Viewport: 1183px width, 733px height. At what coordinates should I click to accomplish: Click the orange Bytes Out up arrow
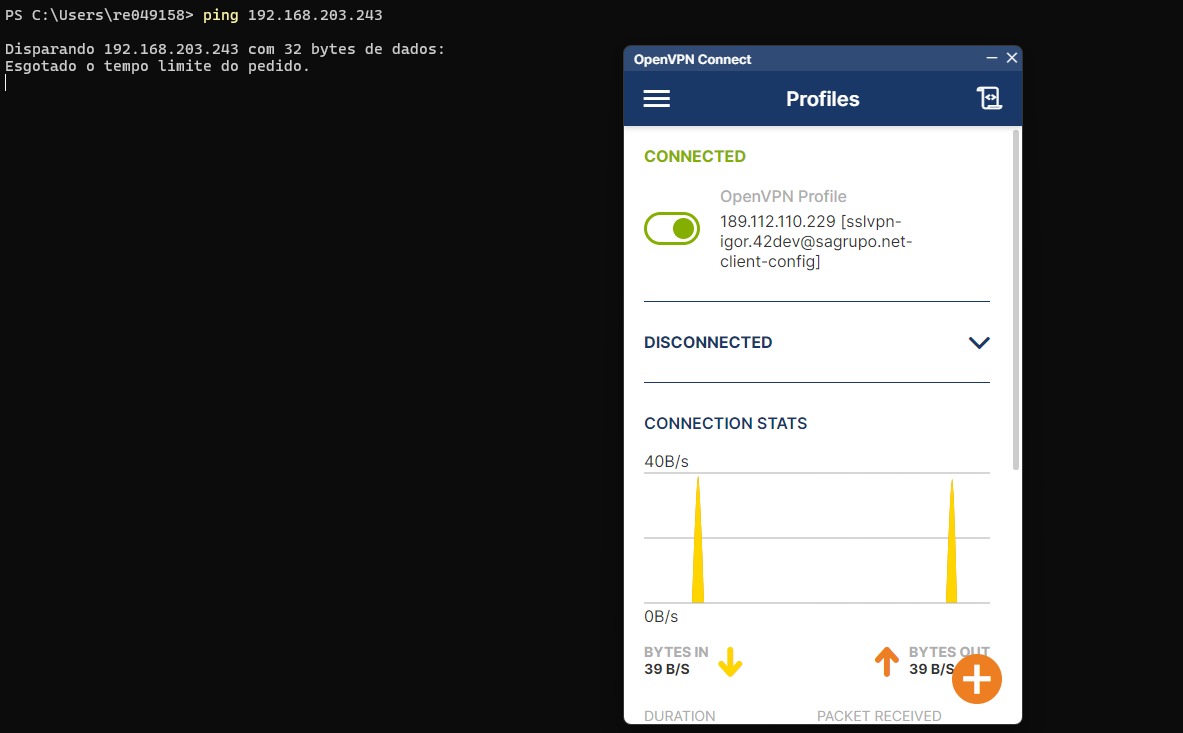click(x=886, y=662)
